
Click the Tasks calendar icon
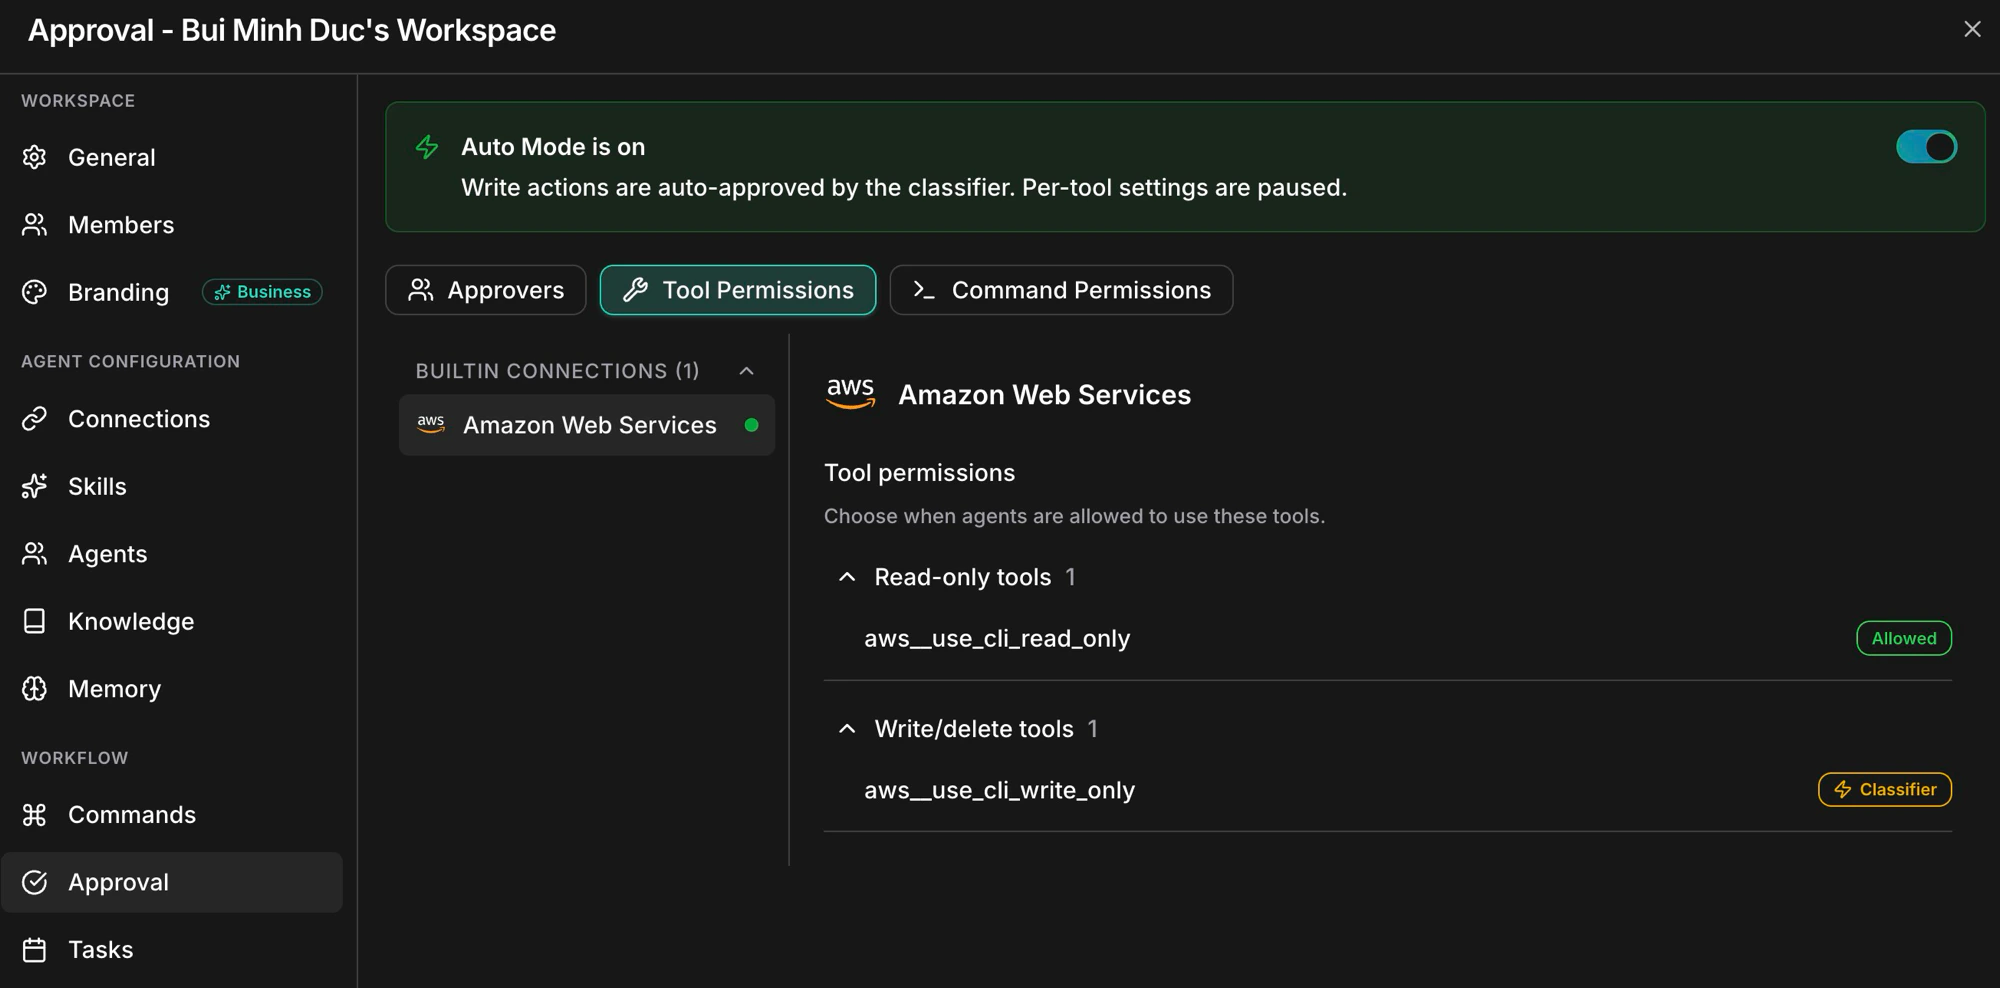[x=35, y=950]
